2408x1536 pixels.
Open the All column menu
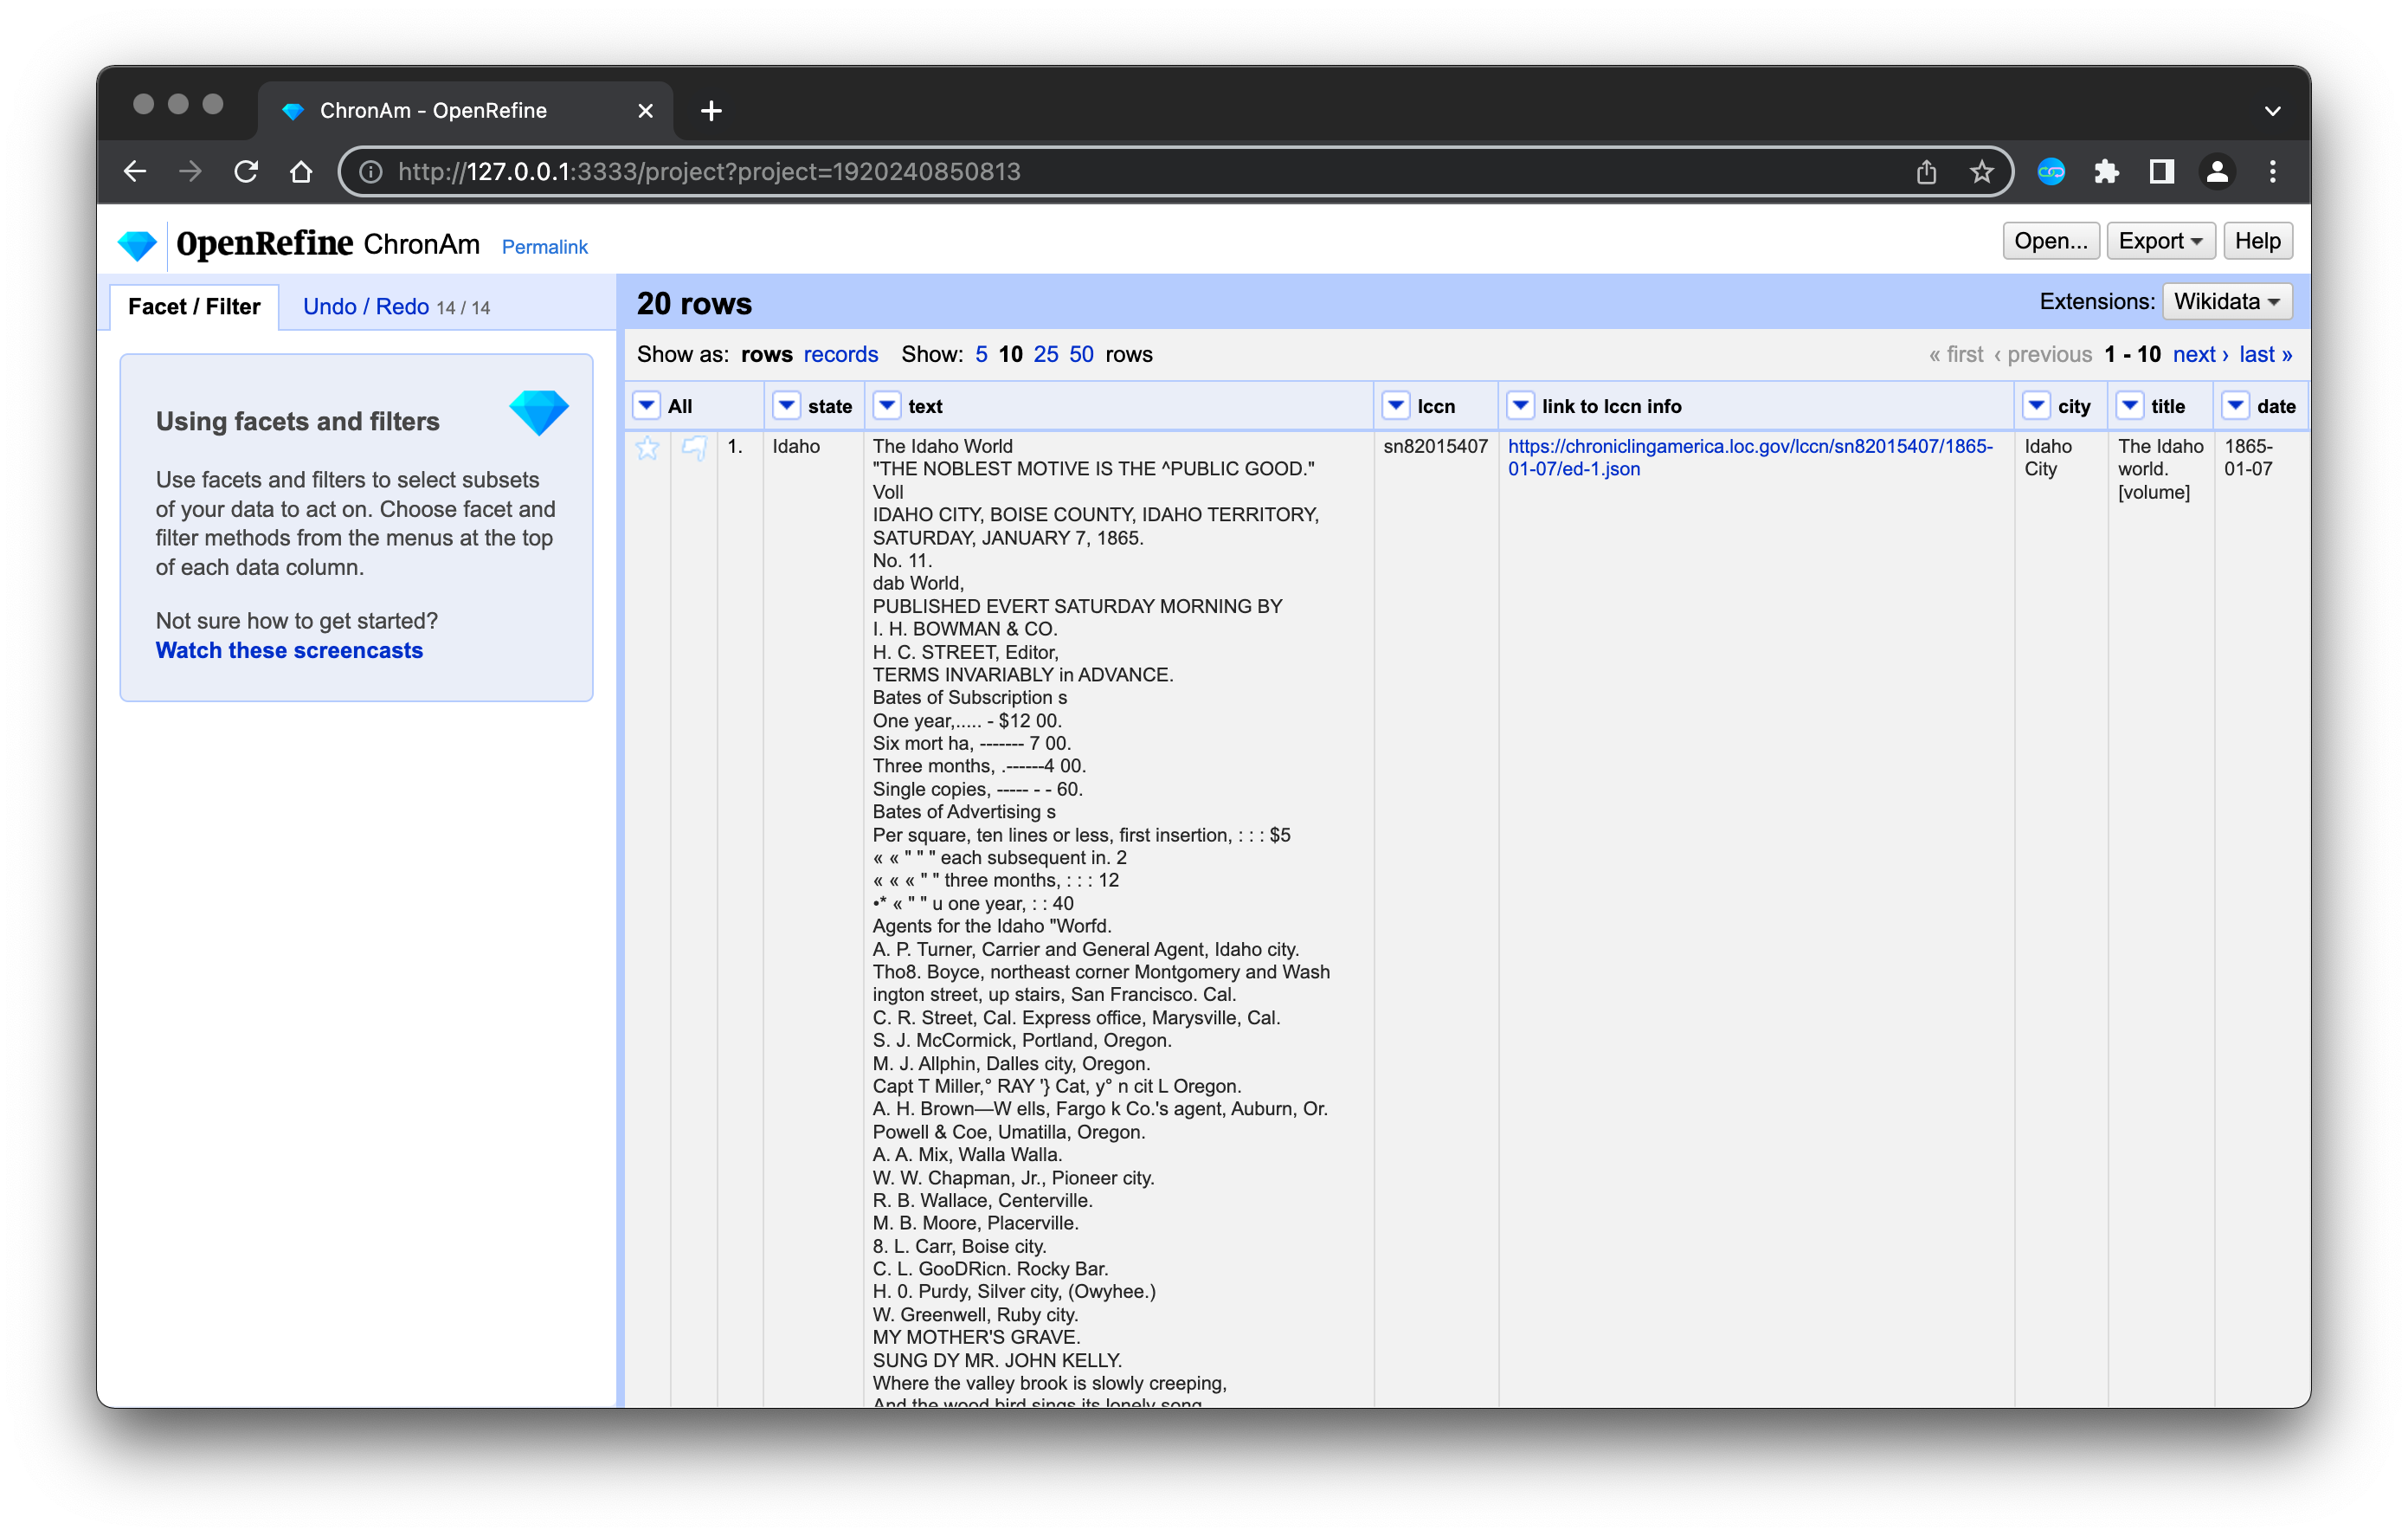click(648, 406)
